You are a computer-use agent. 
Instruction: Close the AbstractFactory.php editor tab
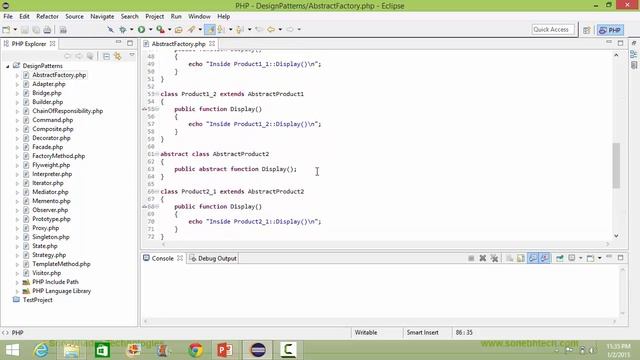tap(212, 43)
